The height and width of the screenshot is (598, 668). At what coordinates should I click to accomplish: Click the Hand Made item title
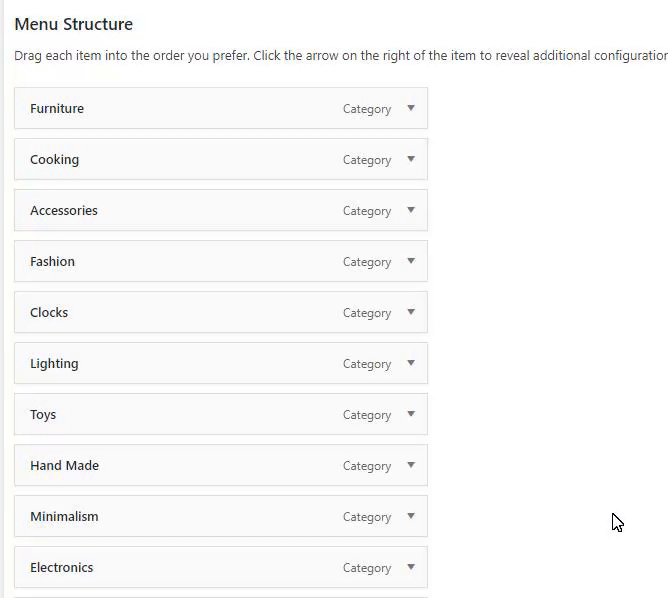(x=64, y=465)
